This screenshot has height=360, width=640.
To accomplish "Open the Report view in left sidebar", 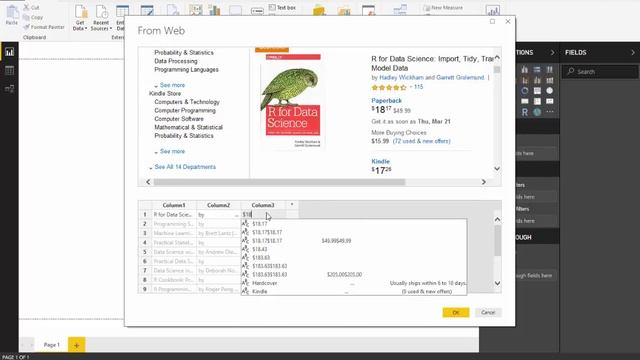I will (9, 52).
